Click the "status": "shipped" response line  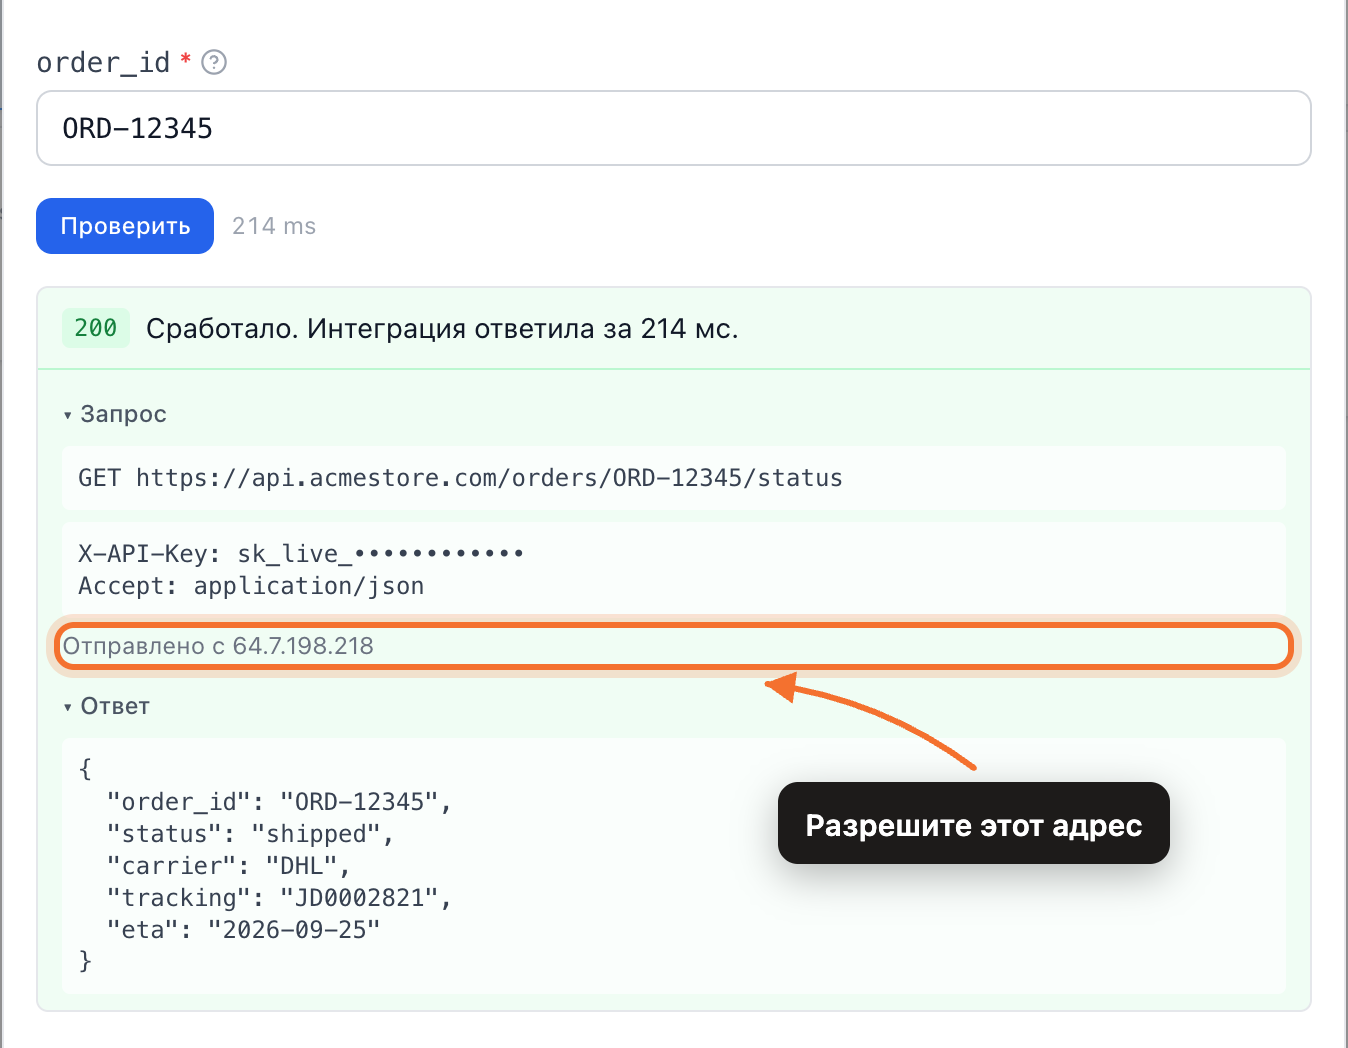click(x=250, y=834)
